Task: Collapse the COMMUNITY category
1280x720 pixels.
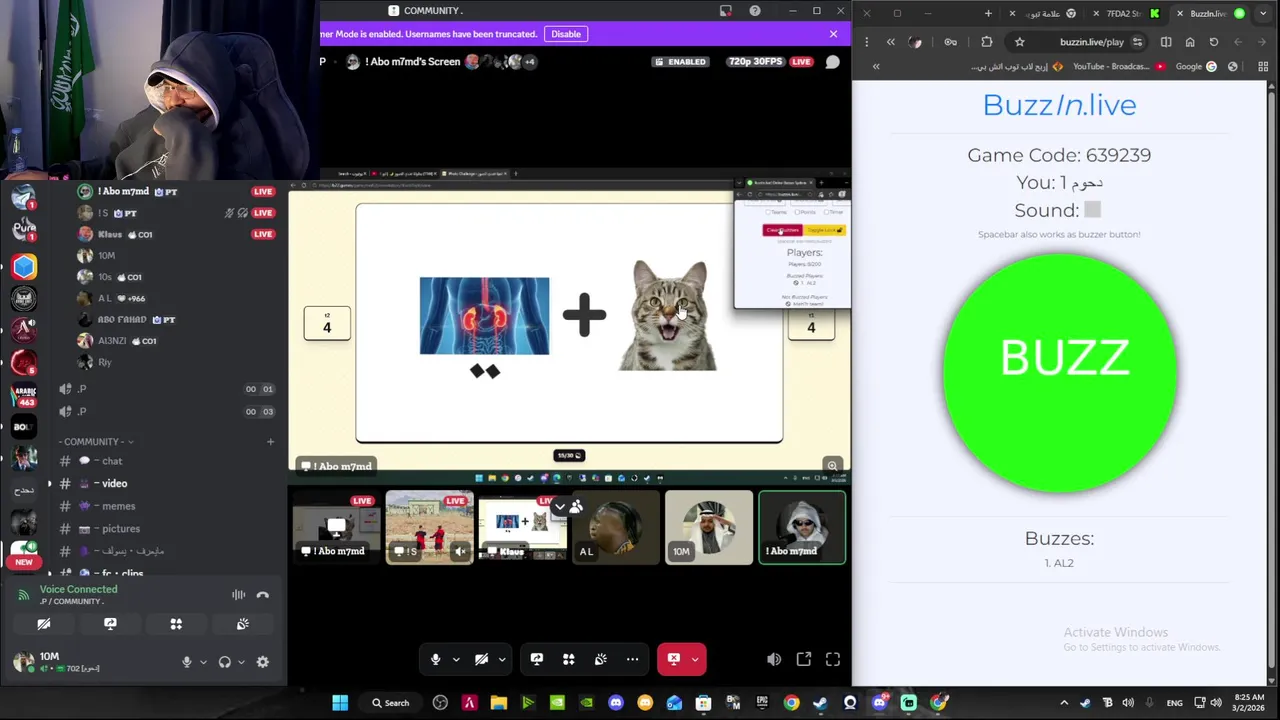Action: pyautogui.click(x=96, y=441)
